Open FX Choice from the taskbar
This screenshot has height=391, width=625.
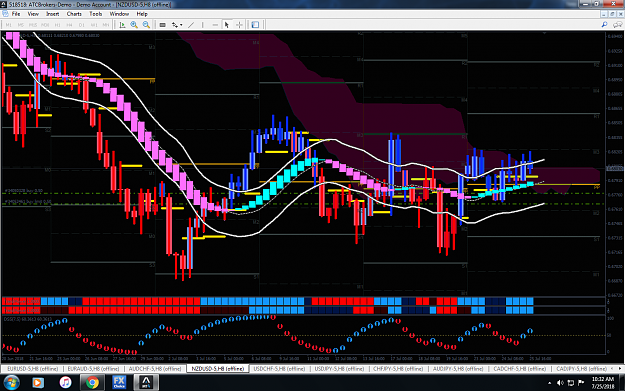[x=119, y=383]
